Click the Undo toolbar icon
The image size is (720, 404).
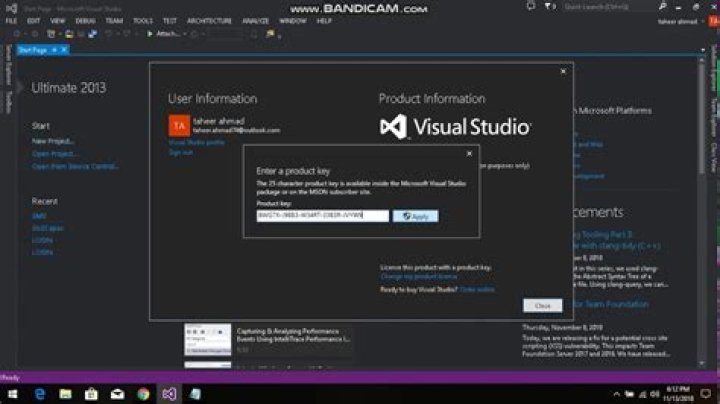pyautogui.click(x=108, y=34)
